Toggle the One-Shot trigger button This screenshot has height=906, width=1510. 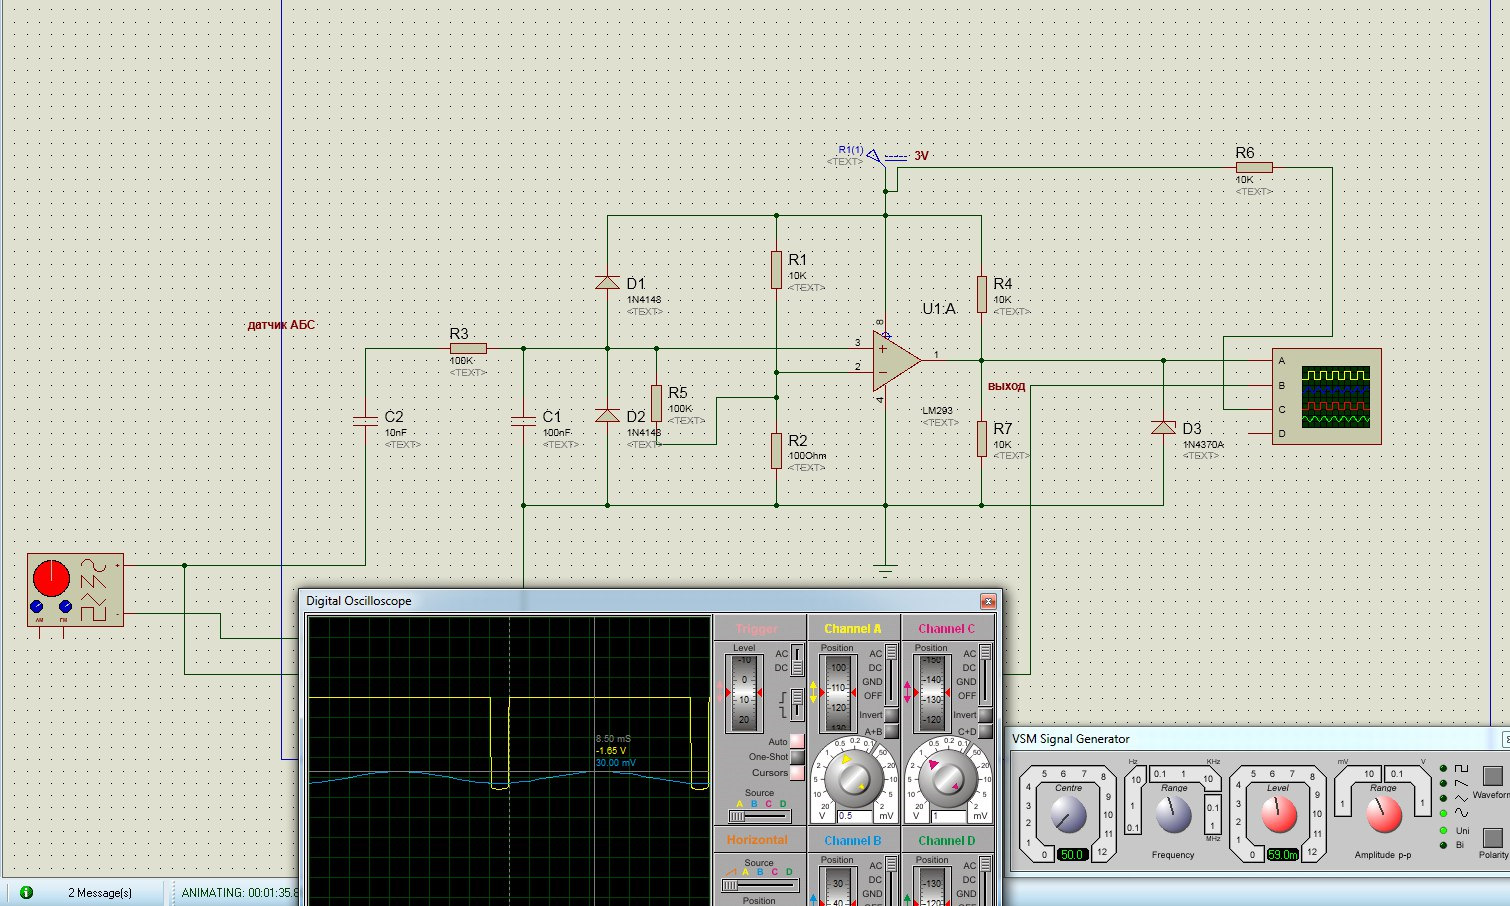click(797, 757)
